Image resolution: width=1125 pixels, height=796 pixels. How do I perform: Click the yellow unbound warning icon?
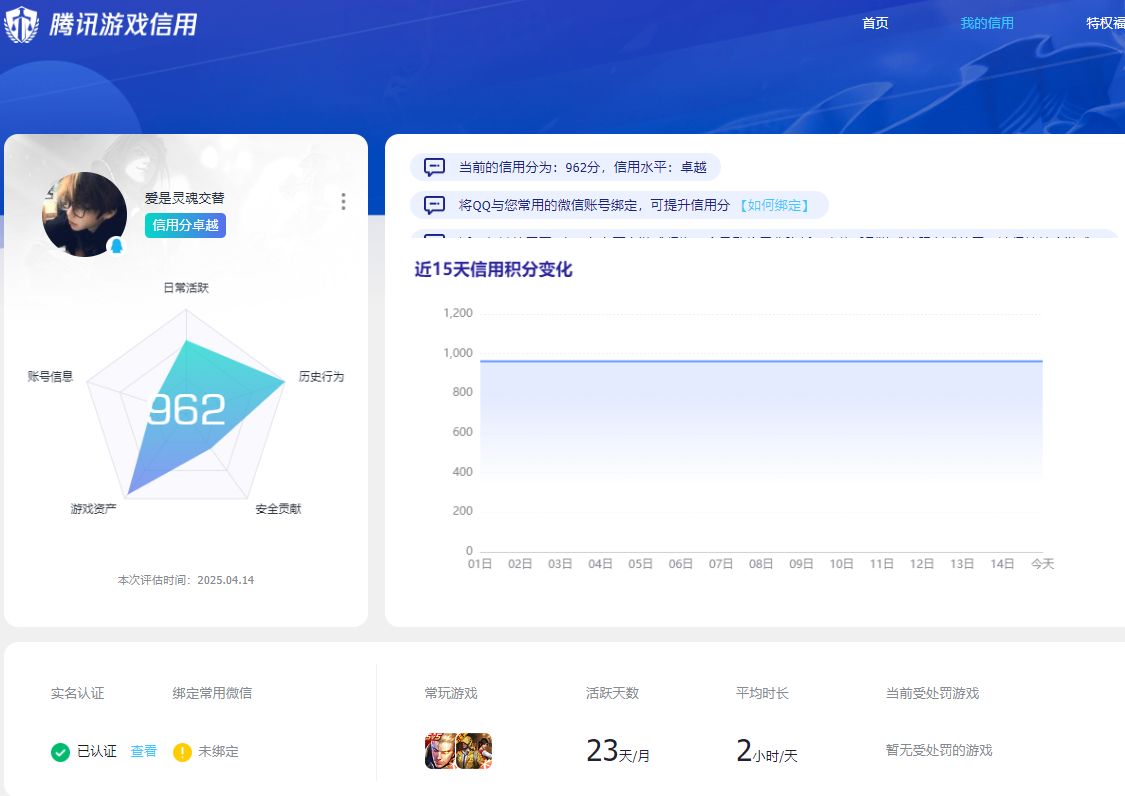182,752
